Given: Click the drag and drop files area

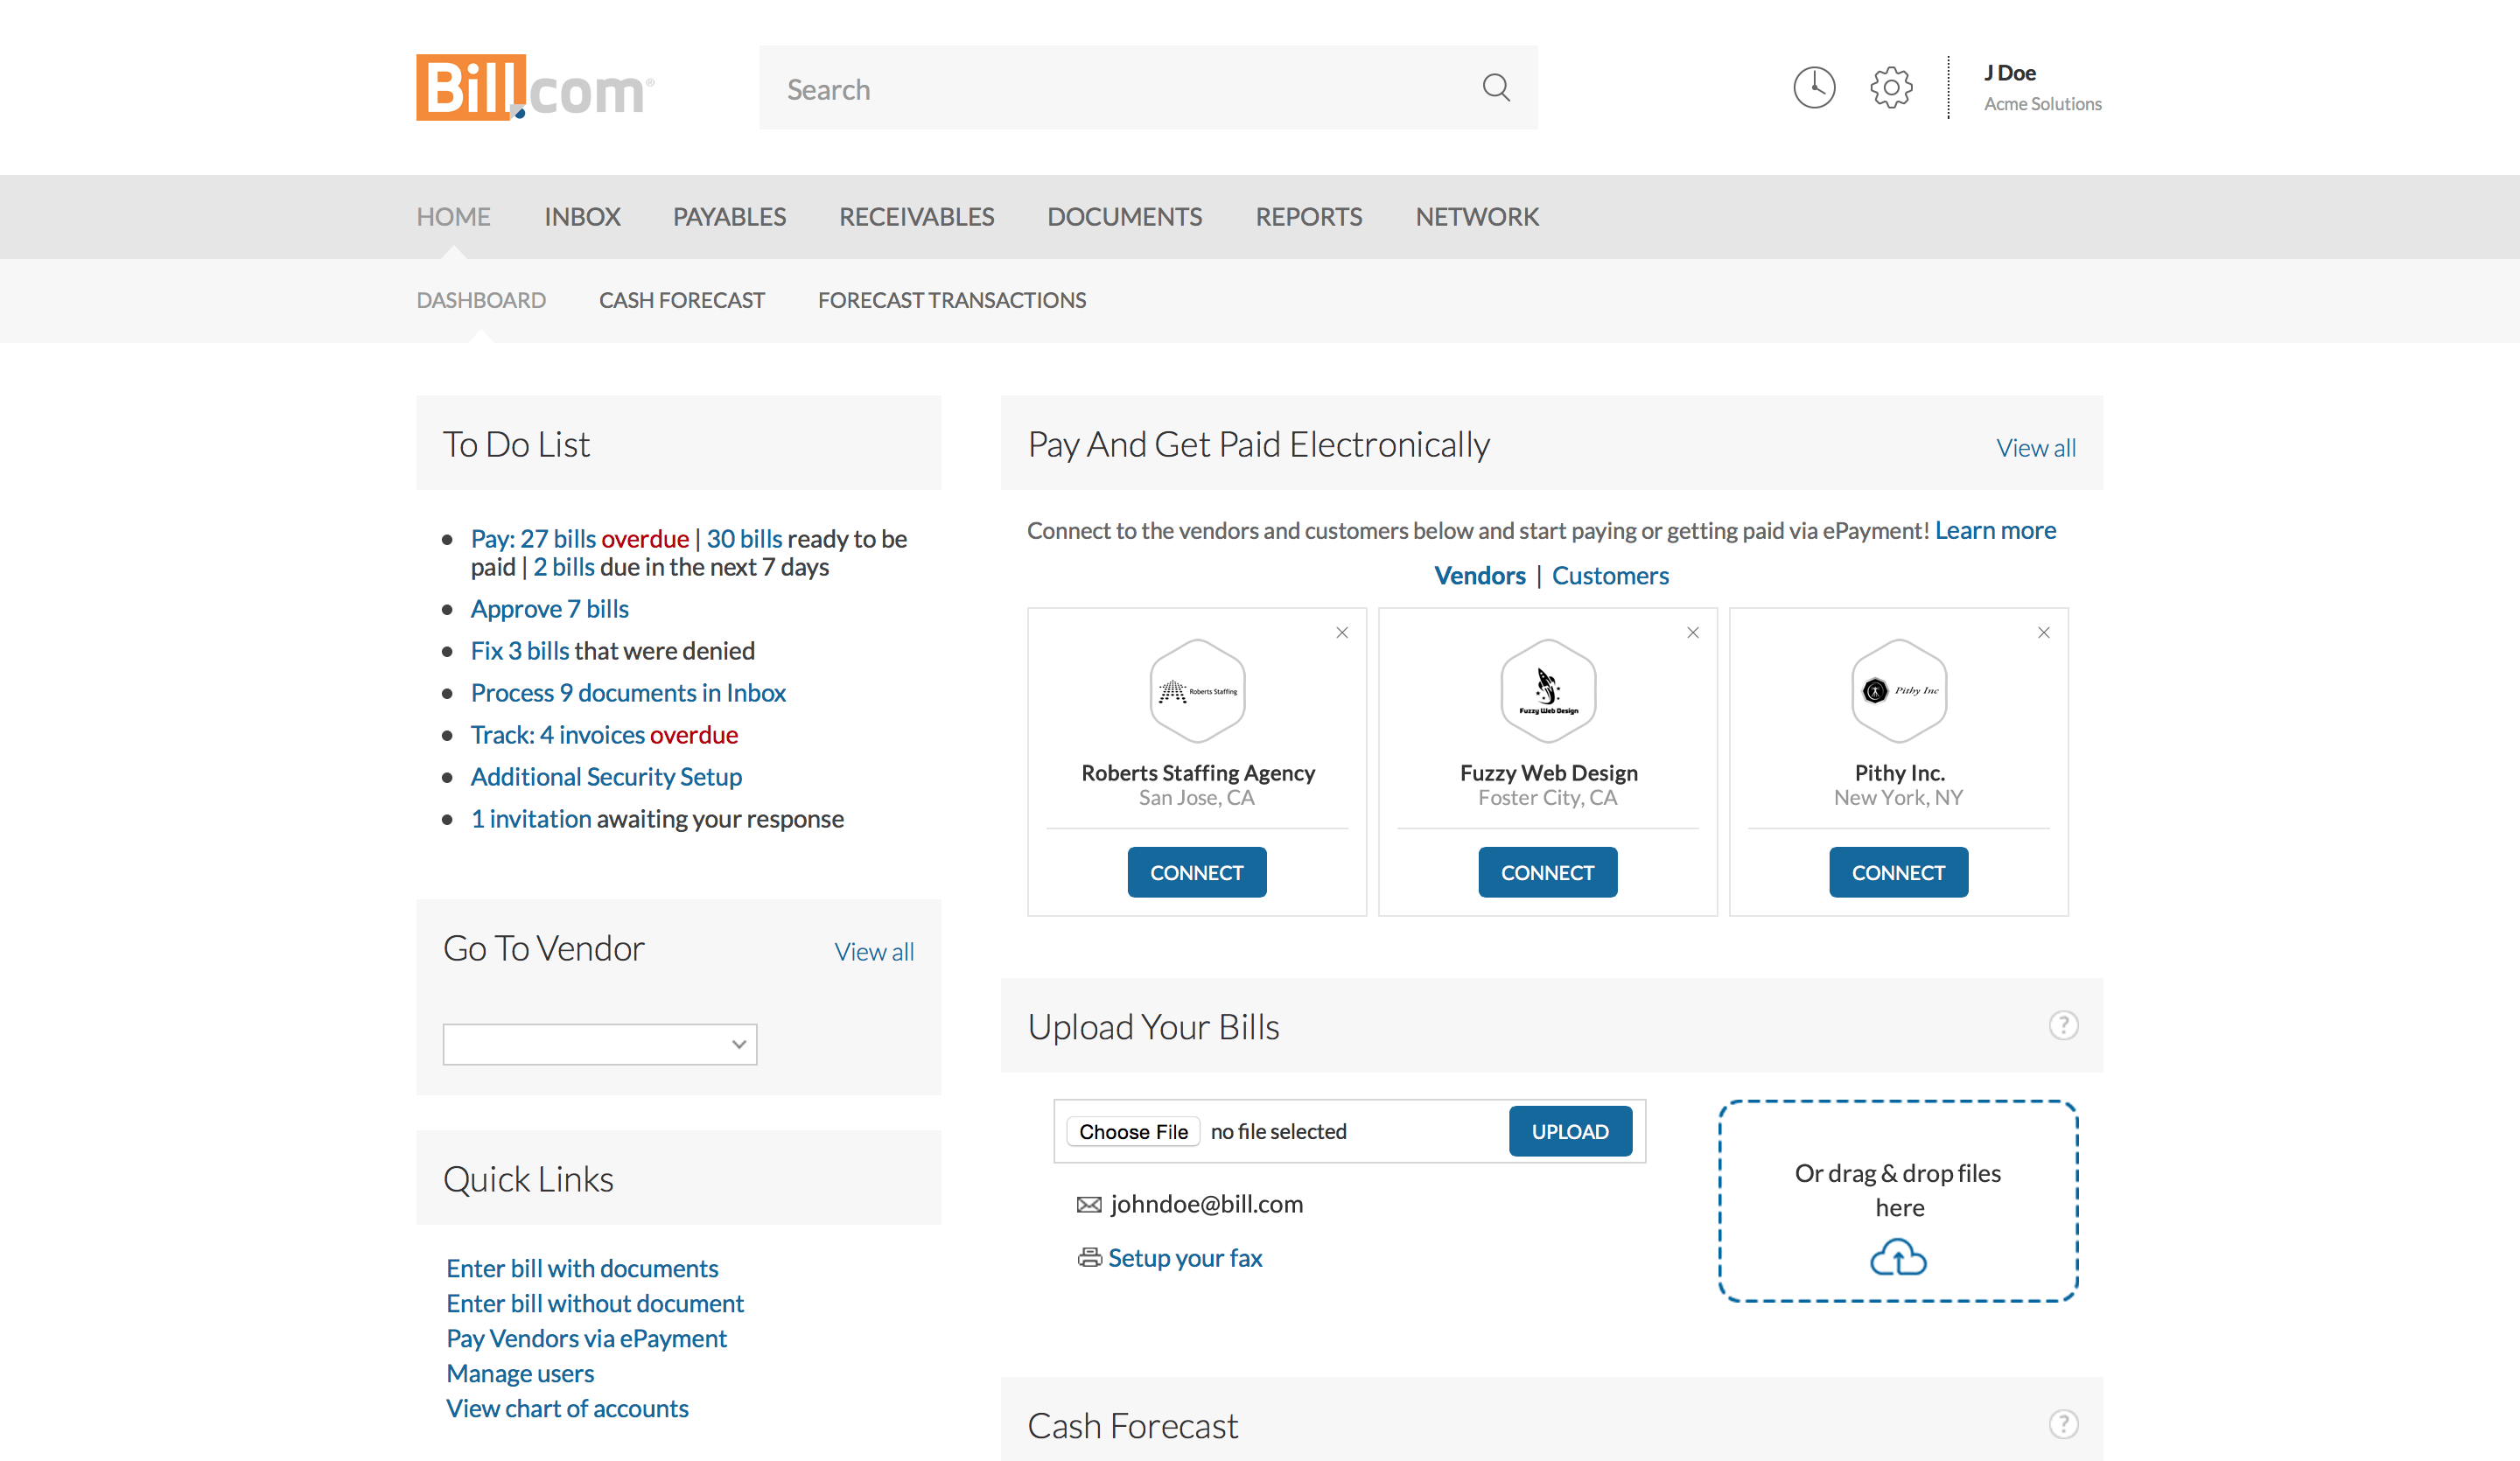Looking at the screenshot, I should 1895,1200.
